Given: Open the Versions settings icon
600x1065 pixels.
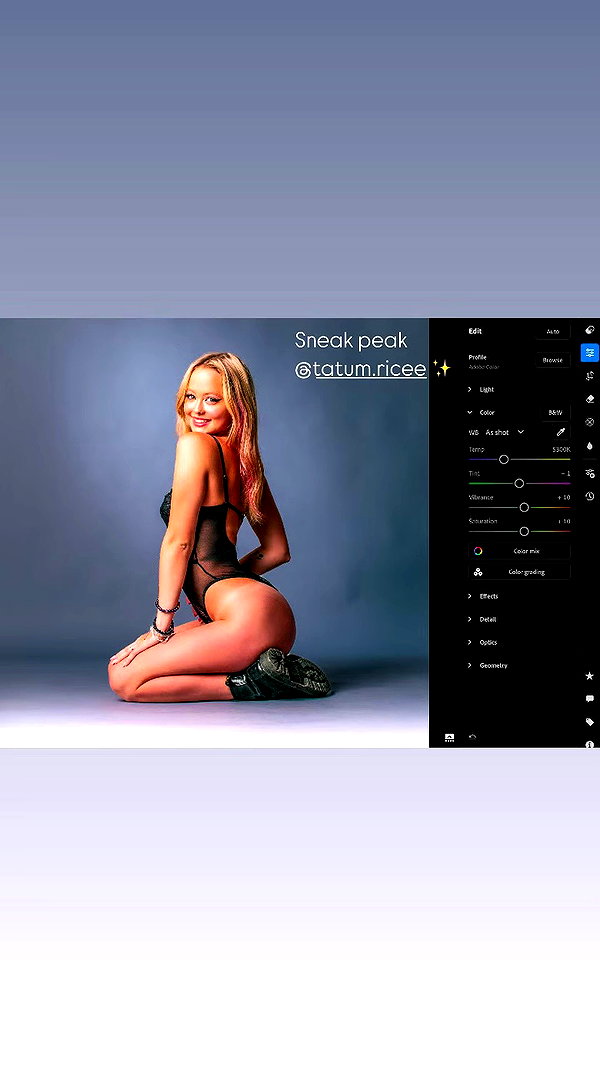Looking at the screenshot, I should coord(589,473).
